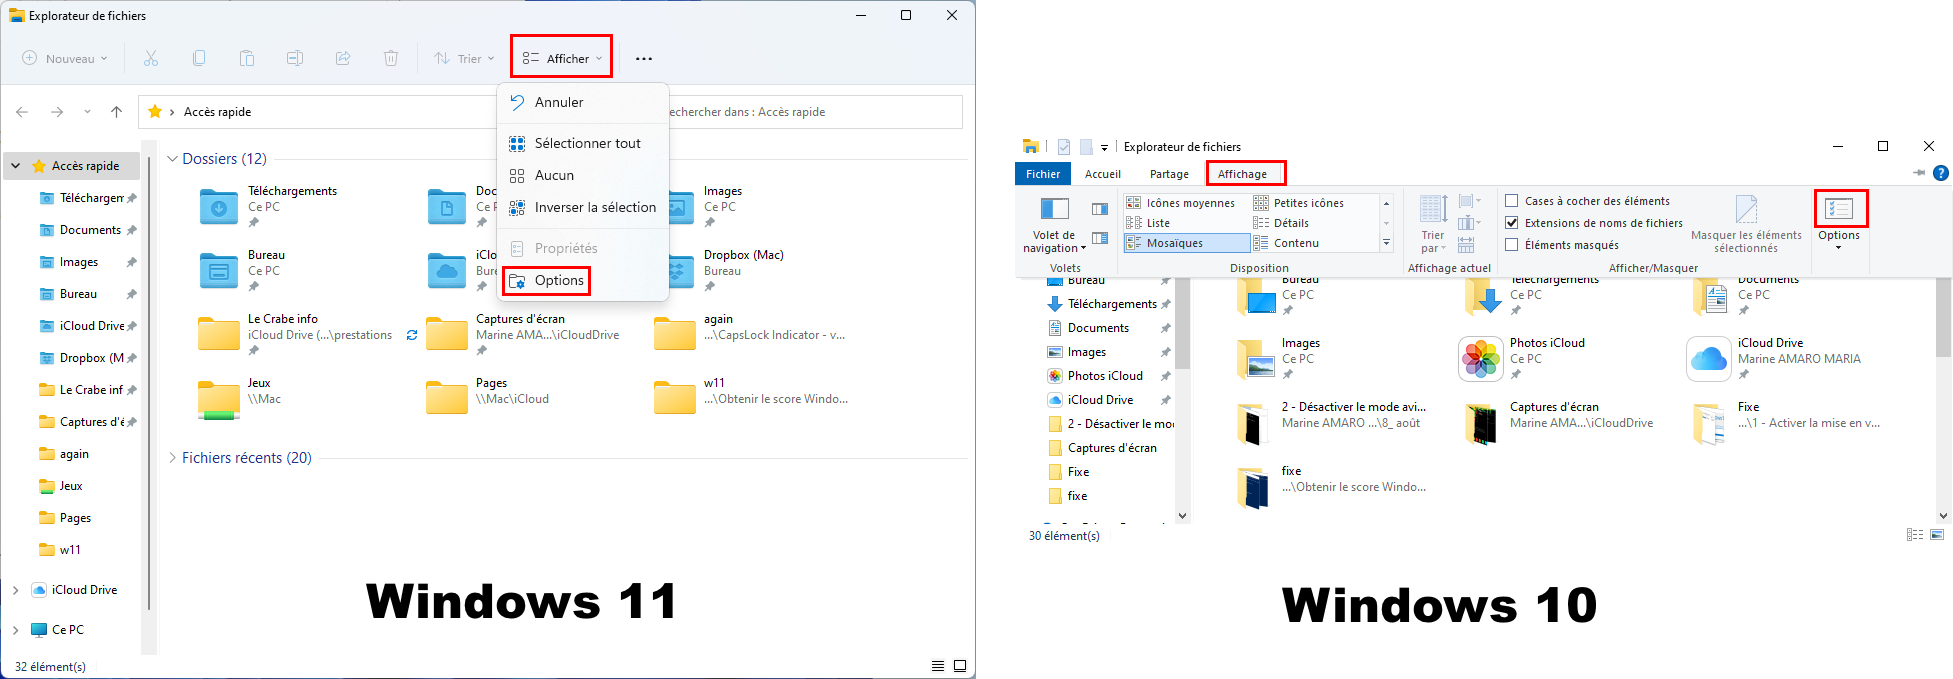Select Photos iCloud in Windows 10 sidebar
Viewport: 1953px width, 679px height.
point(1105,376)
